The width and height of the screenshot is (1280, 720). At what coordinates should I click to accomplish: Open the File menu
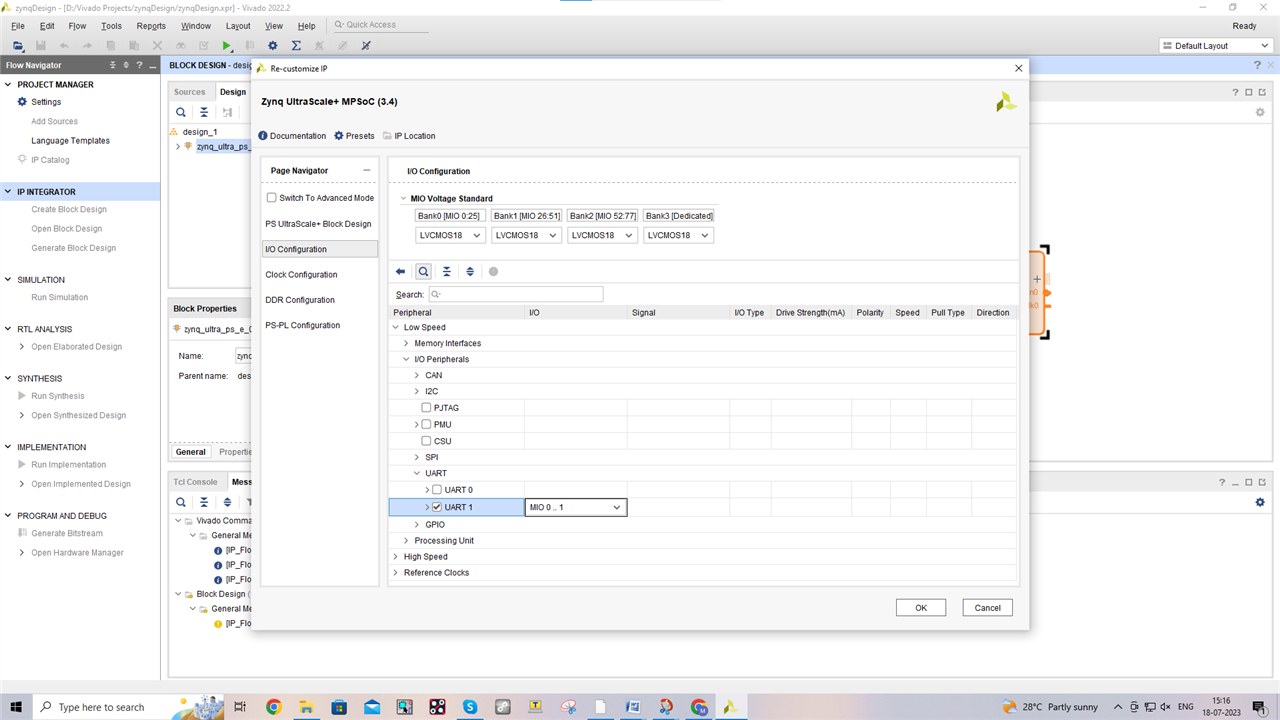coord(18,26)
